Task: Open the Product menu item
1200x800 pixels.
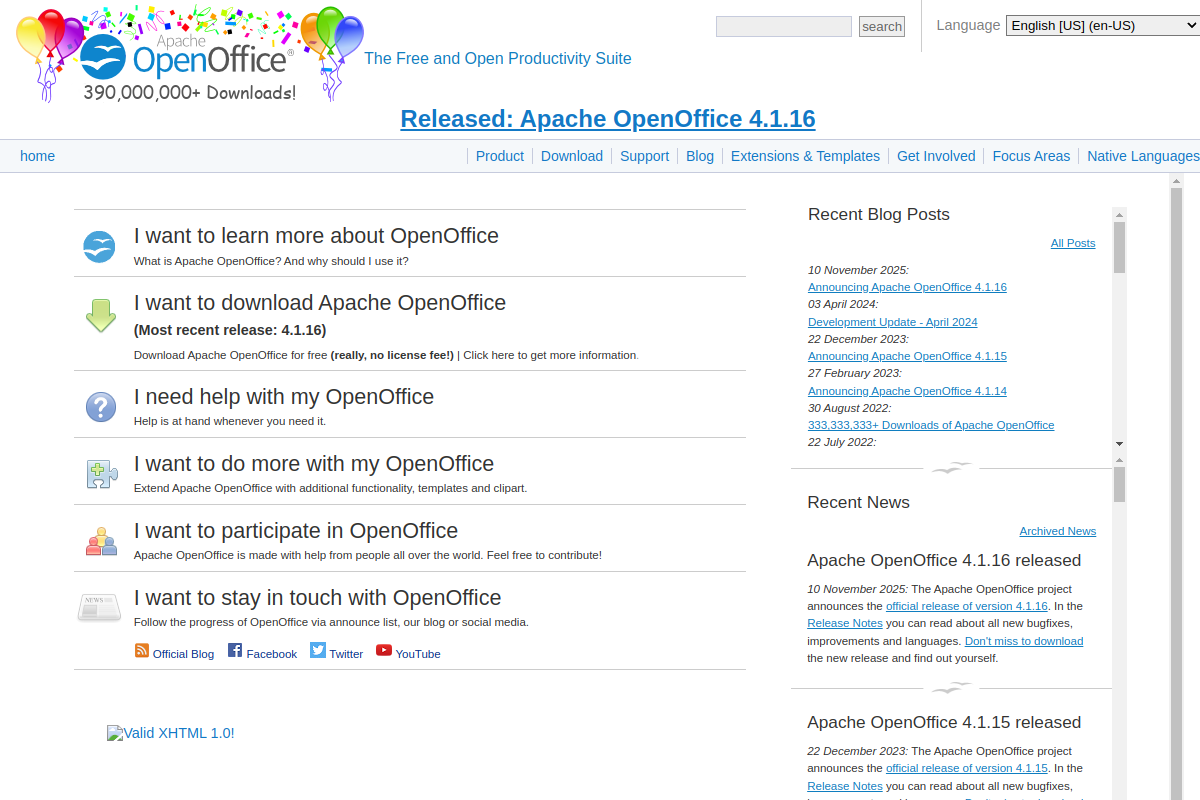Action: click(x=499, y=156)
